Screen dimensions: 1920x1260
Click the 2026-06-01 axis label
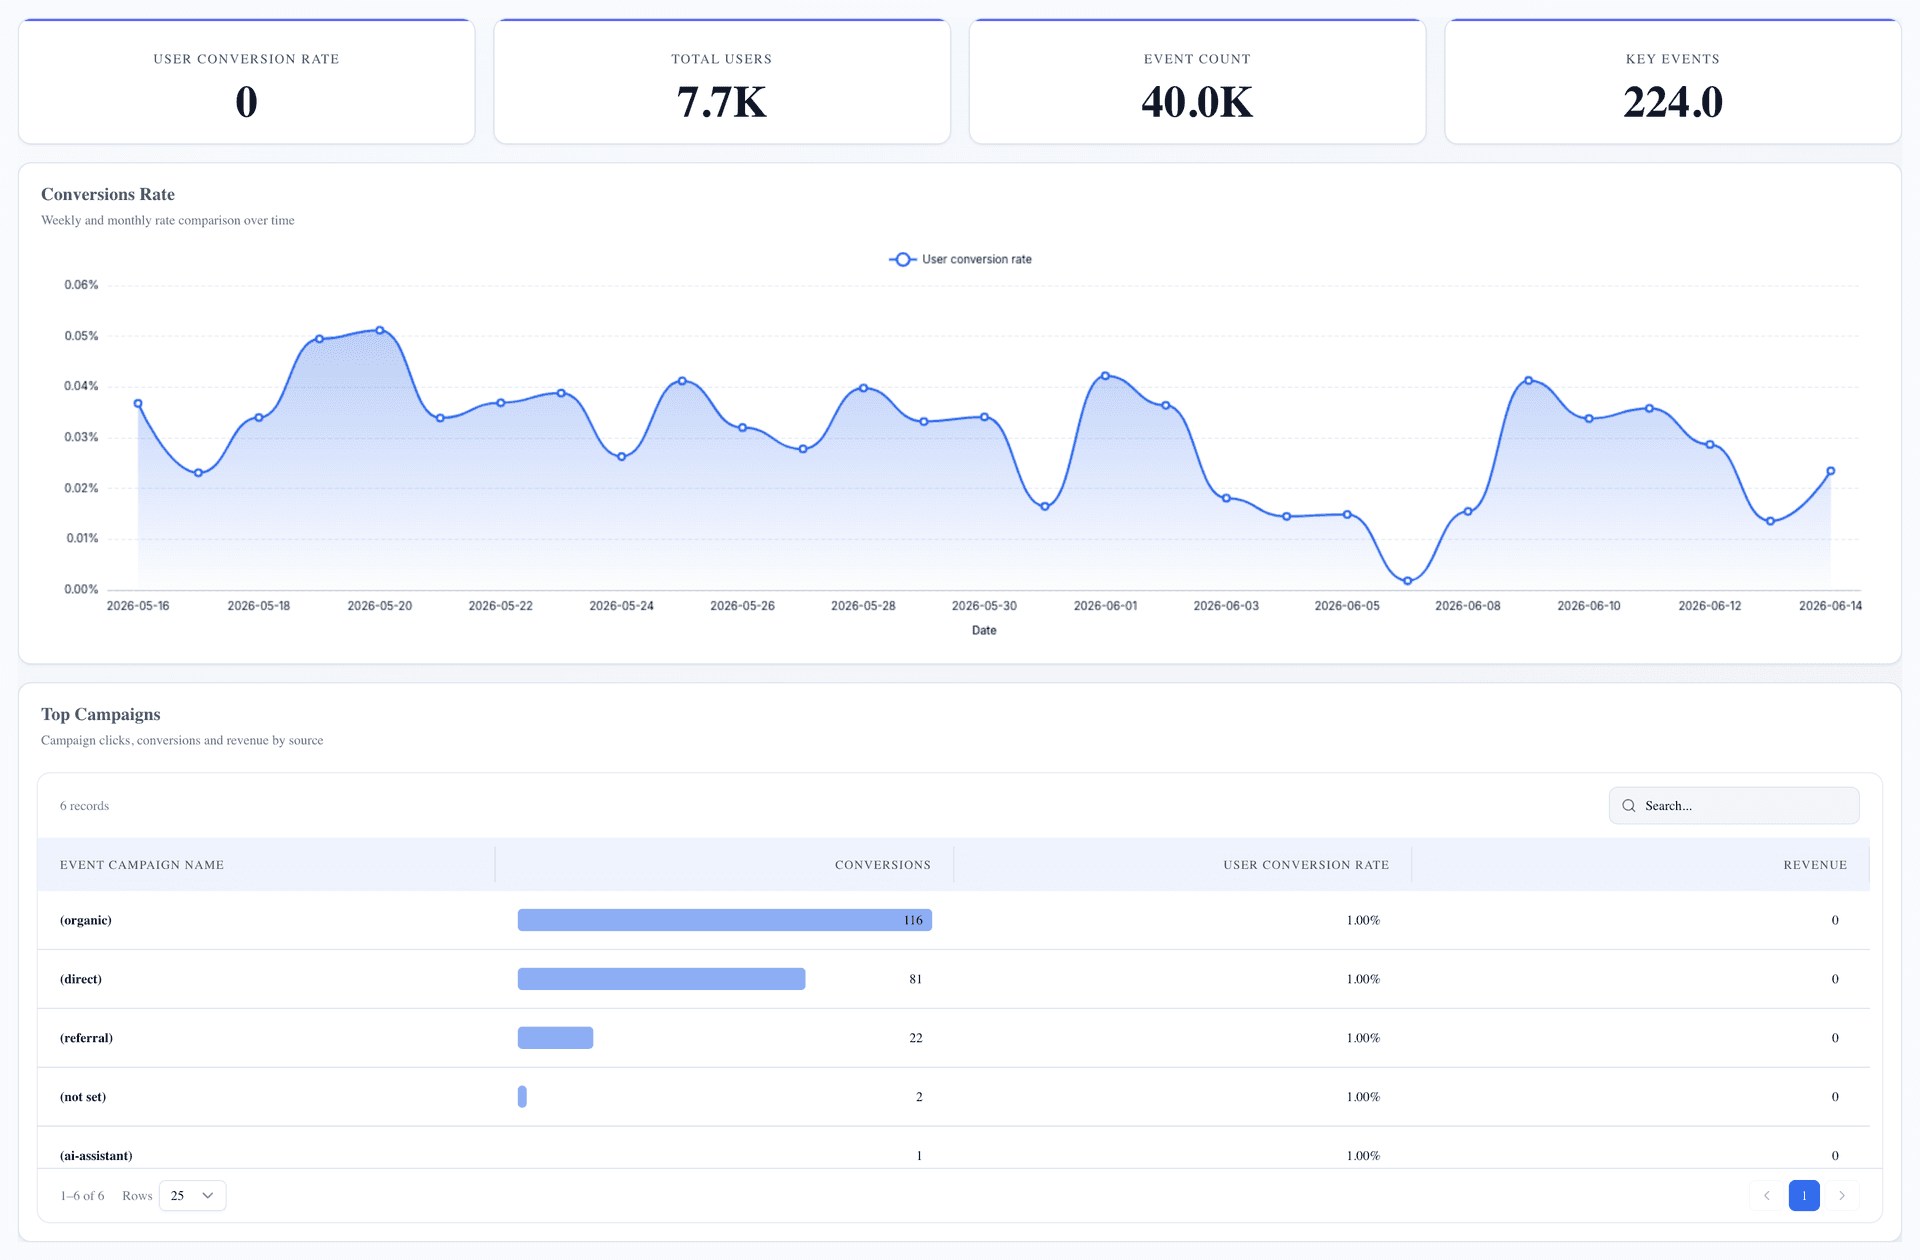[1105, 606]
